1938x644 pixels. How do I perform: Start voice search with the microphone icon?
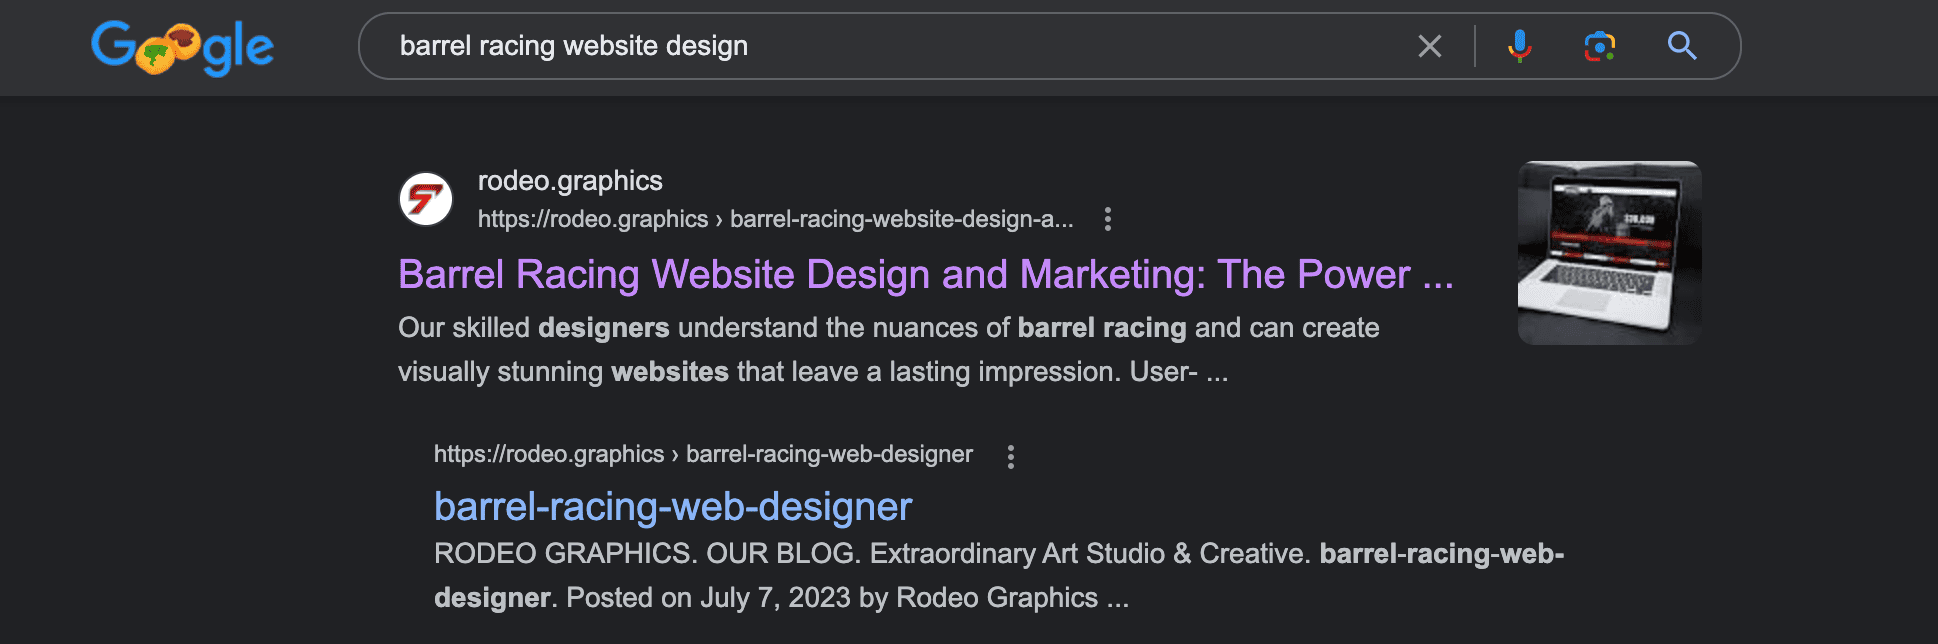1519,46
